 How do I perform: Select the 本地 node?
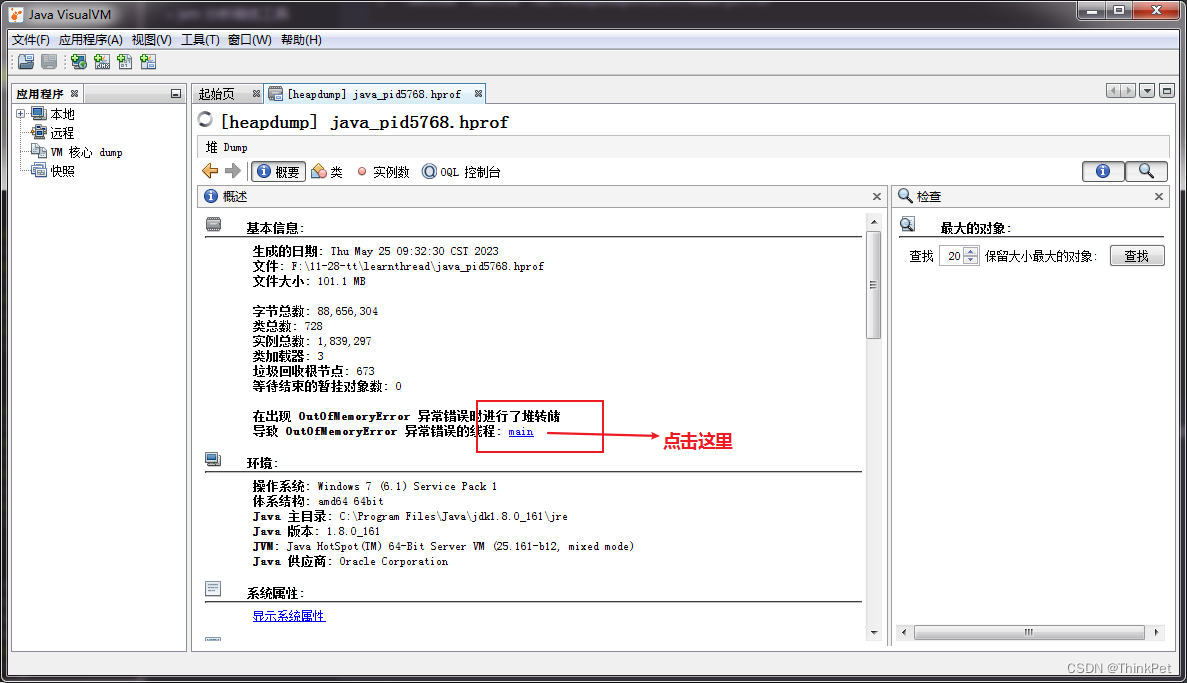pyautogui.click(x=62, y=114)
